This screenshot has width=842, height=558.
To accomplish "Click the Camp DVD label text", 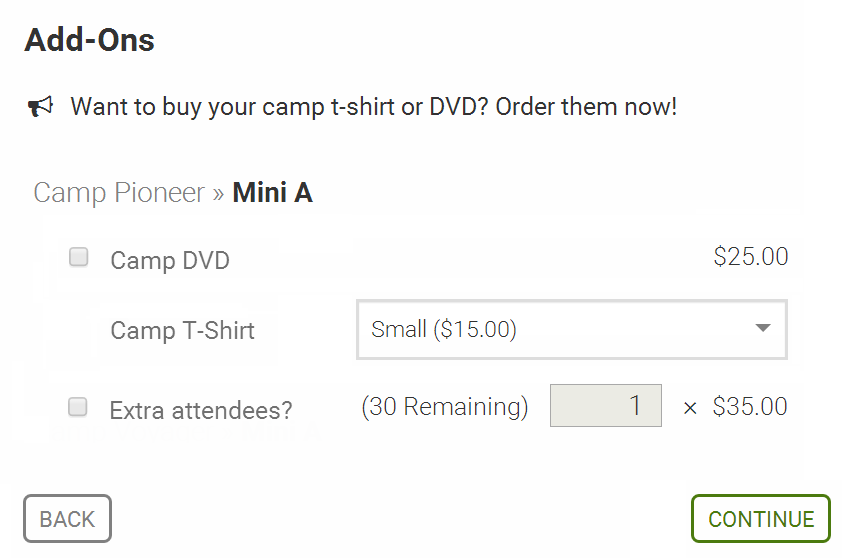I will pyautogui.click(x=170, y=260).
